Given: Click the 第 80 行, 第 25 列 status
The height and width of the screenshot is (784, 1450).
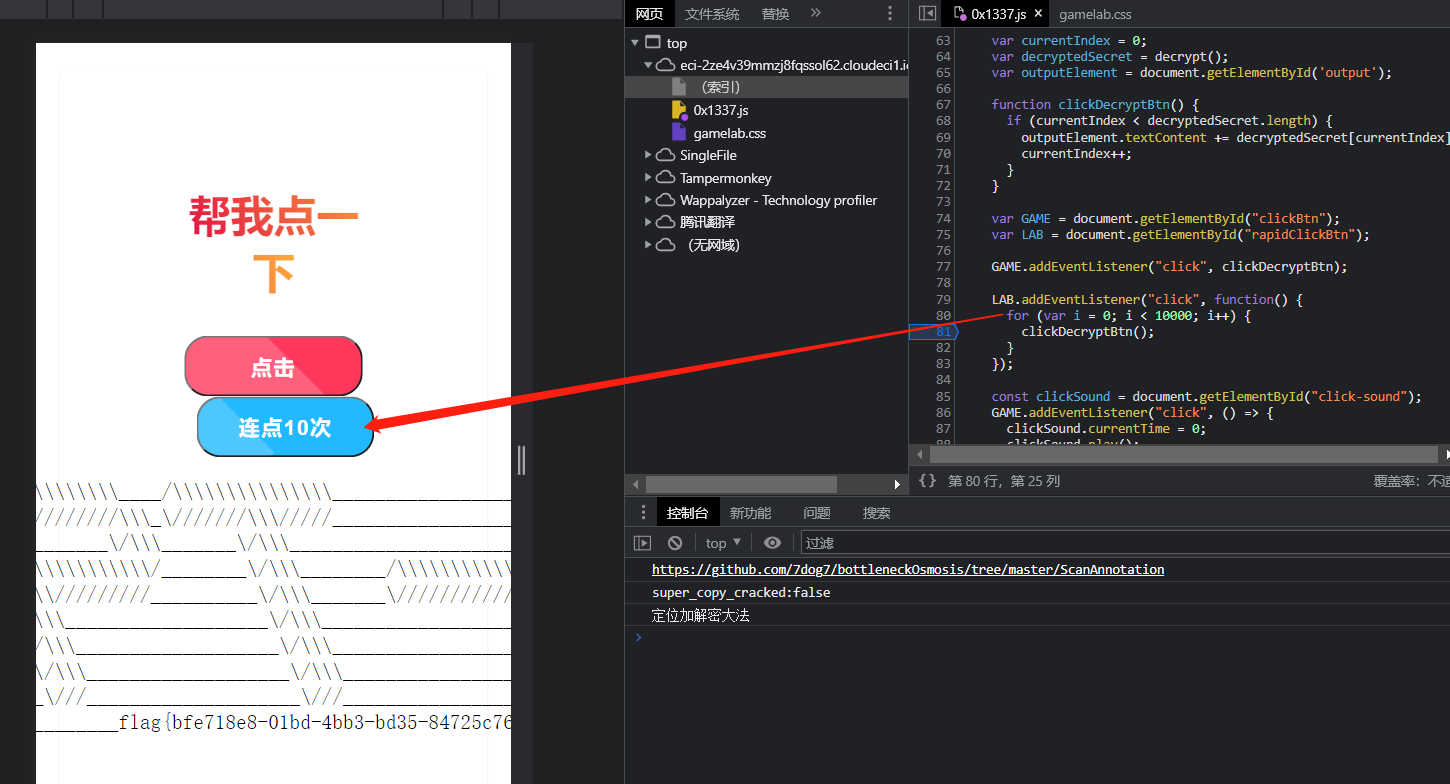Looking at the screenshot, I should [x=1004, y=481].
